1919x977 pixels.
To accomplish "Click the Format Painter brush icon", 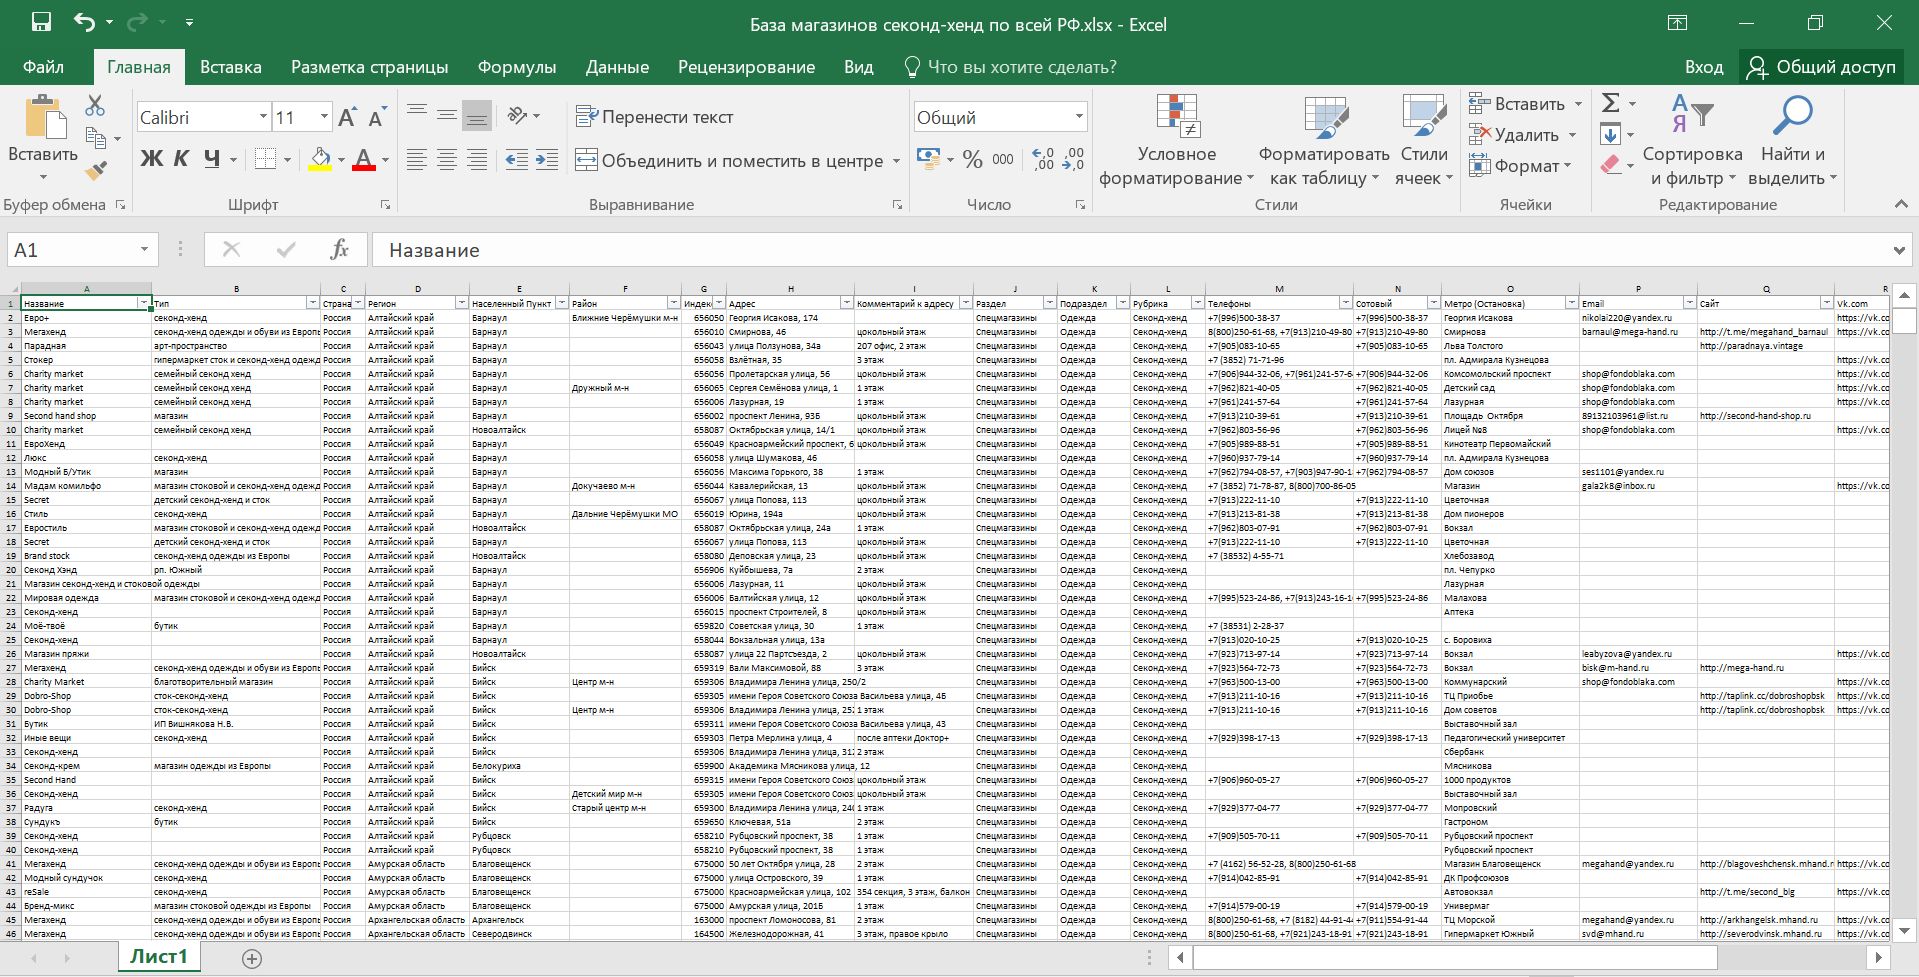I will pyautogui.click(x=95, y=172).
